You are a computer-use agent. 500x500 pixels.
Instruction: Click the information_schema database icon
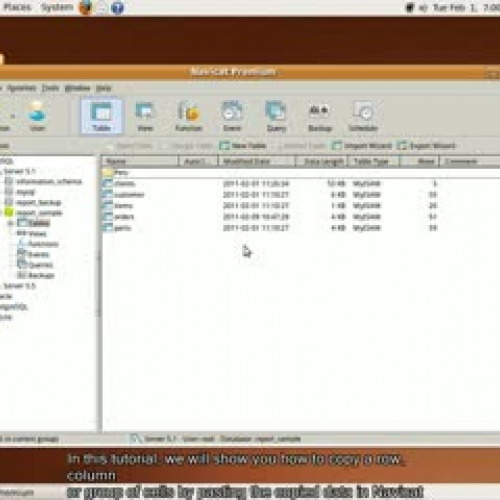click(x=9, y=181)
